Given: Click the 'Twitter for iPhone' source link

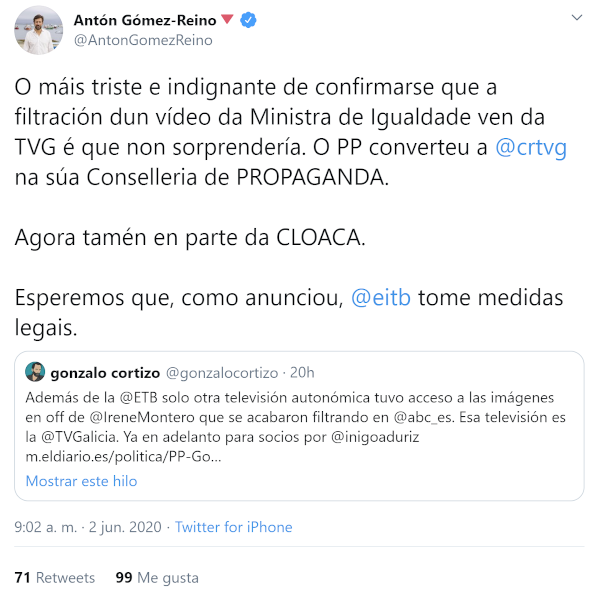Looking at the screenshot, I should pyautogui.click(x=233, y=527).
